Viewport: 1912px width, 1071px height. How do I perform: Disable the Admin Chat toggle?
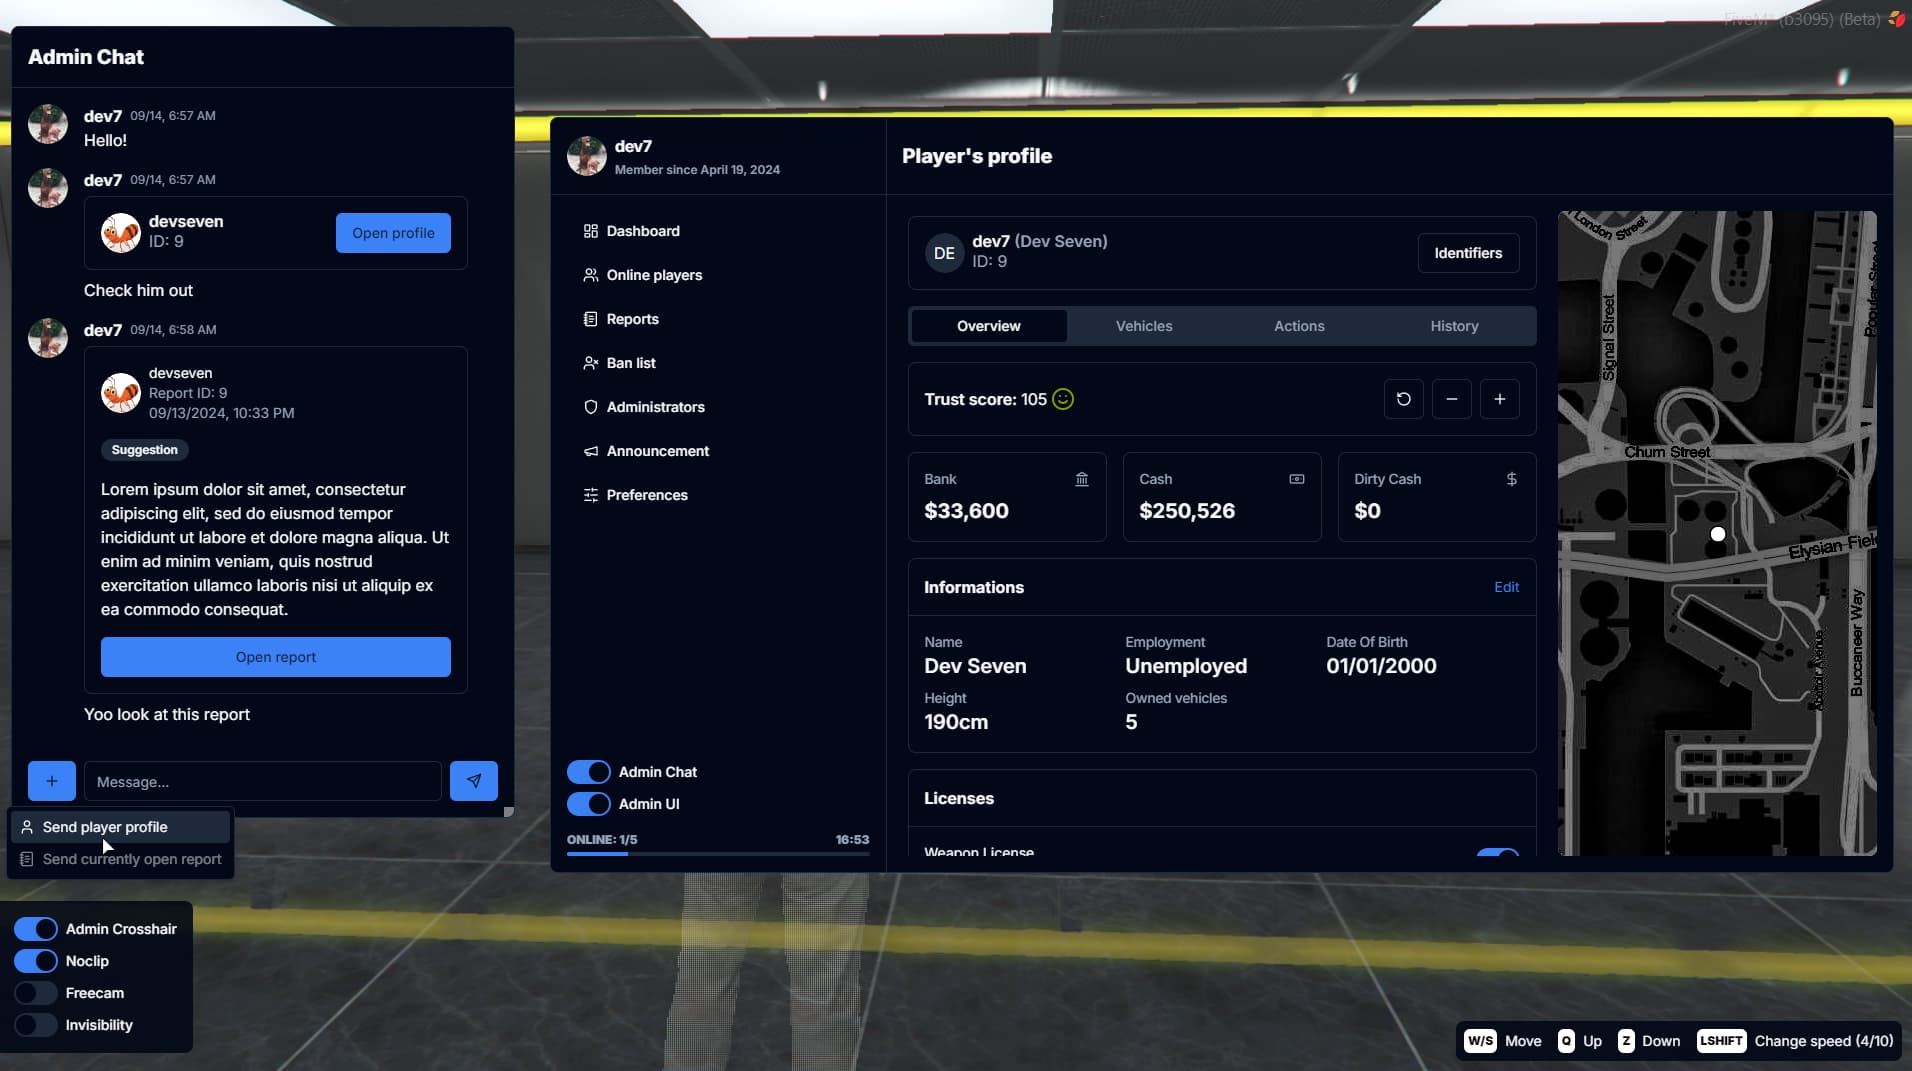tap(589, 771)
